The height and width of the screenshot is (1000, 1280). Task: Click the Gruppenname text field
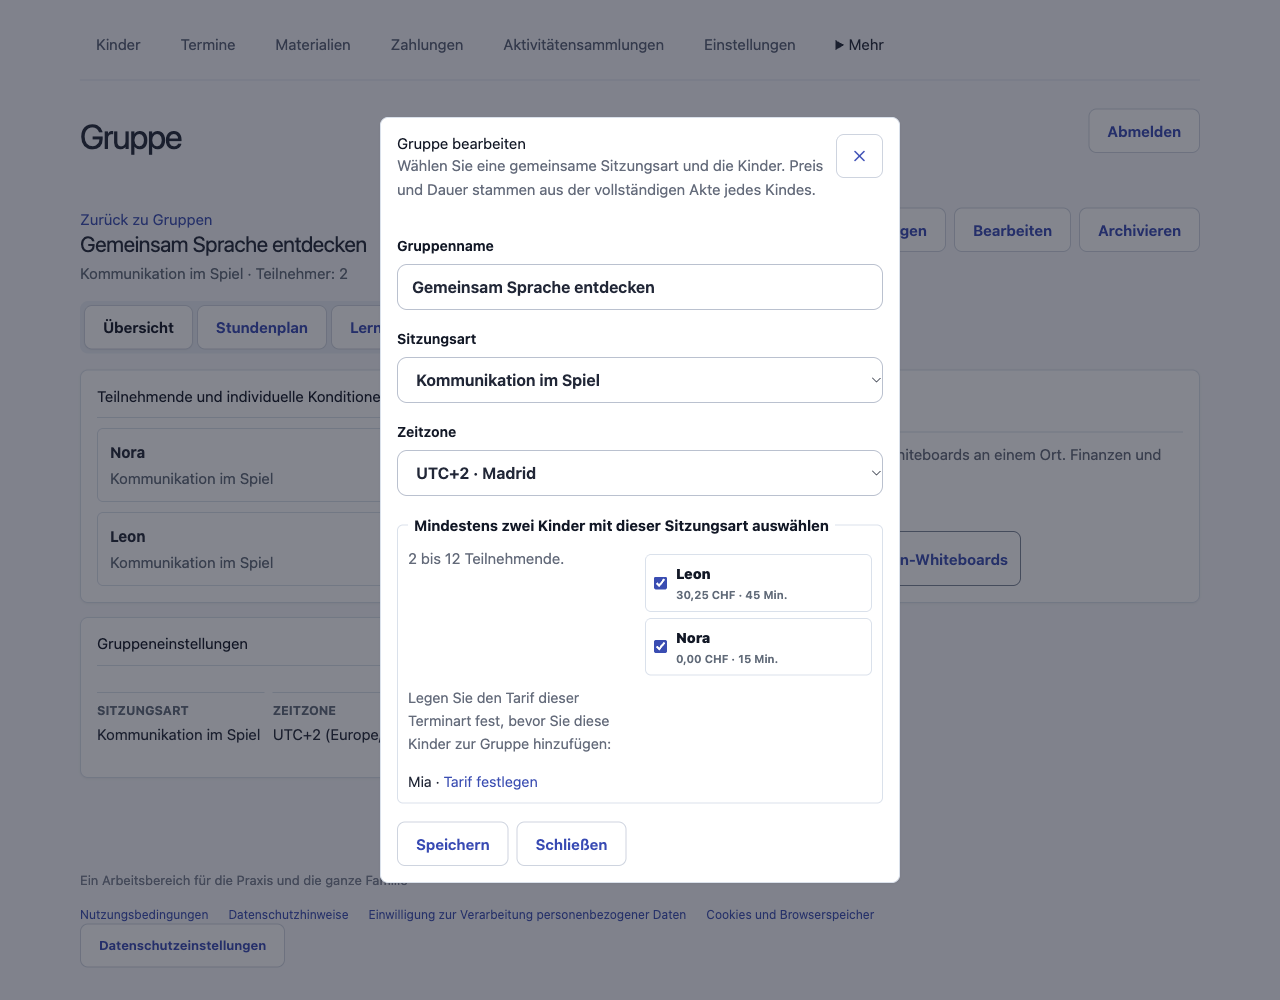pyautogui.click(x=640, y=287)
